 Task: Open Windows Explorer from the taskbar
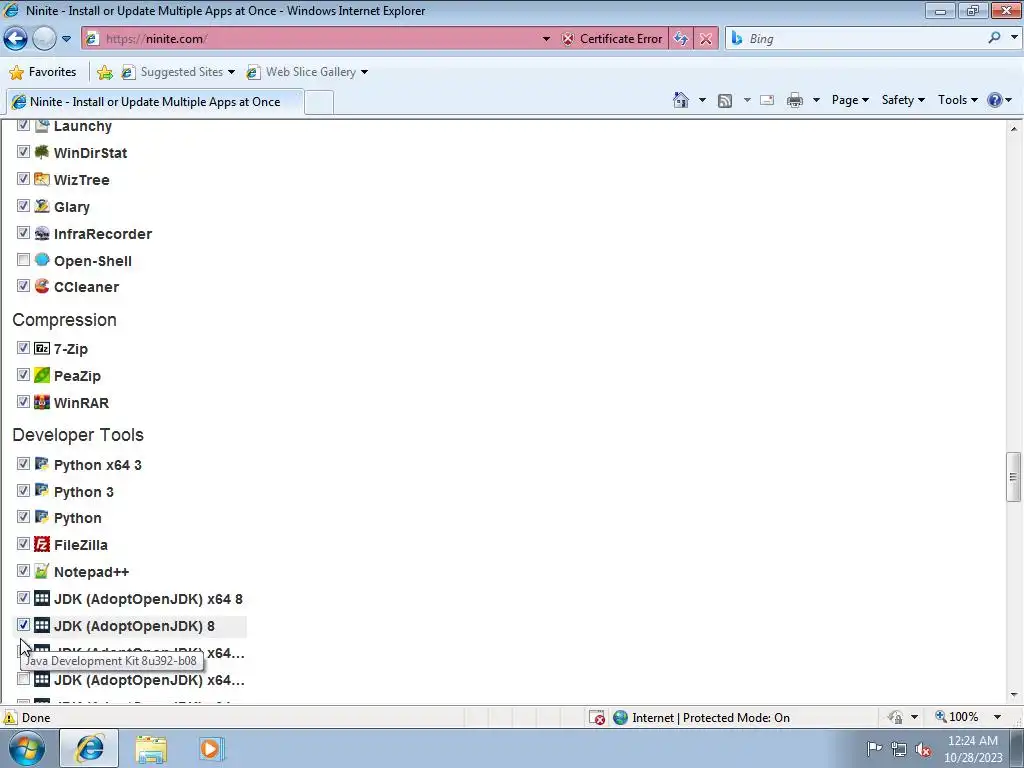tap(152, 749)
